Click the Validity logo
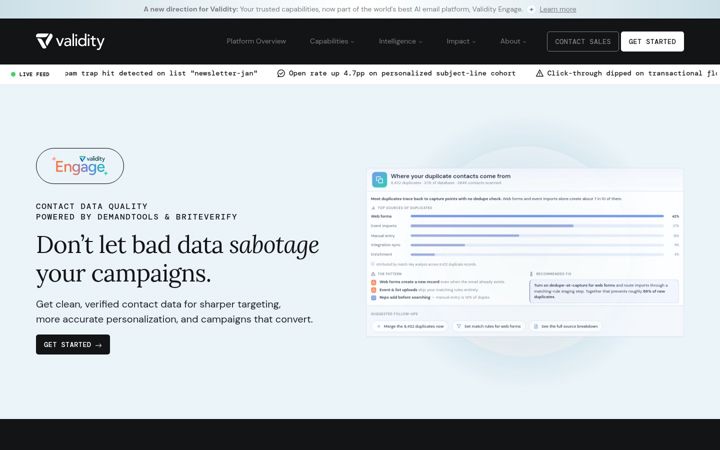 70,41
